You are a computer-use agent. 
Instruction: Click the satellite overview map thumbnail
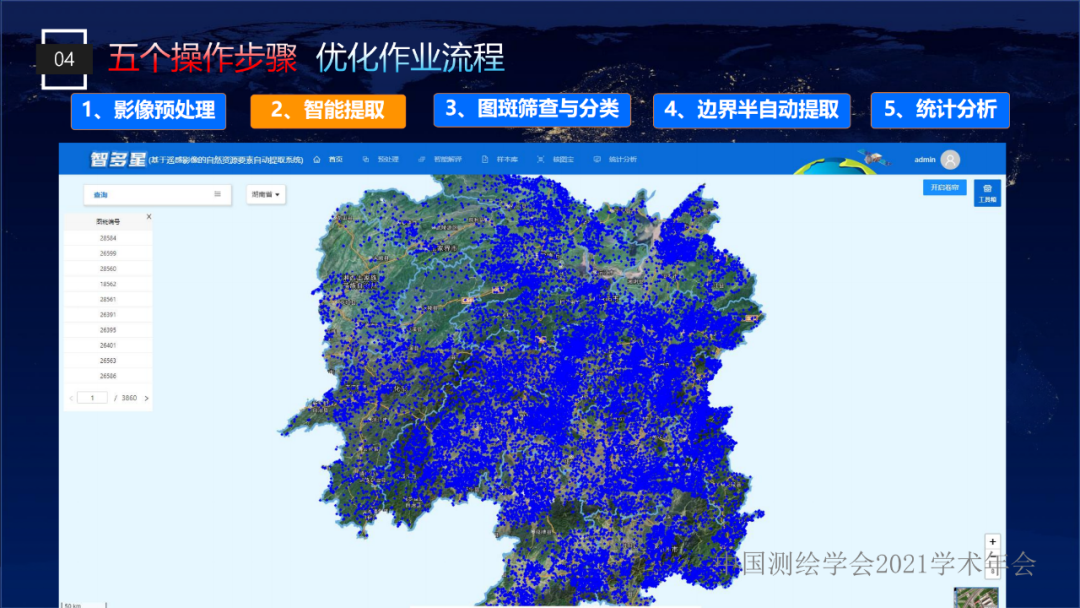pos(976,598)
